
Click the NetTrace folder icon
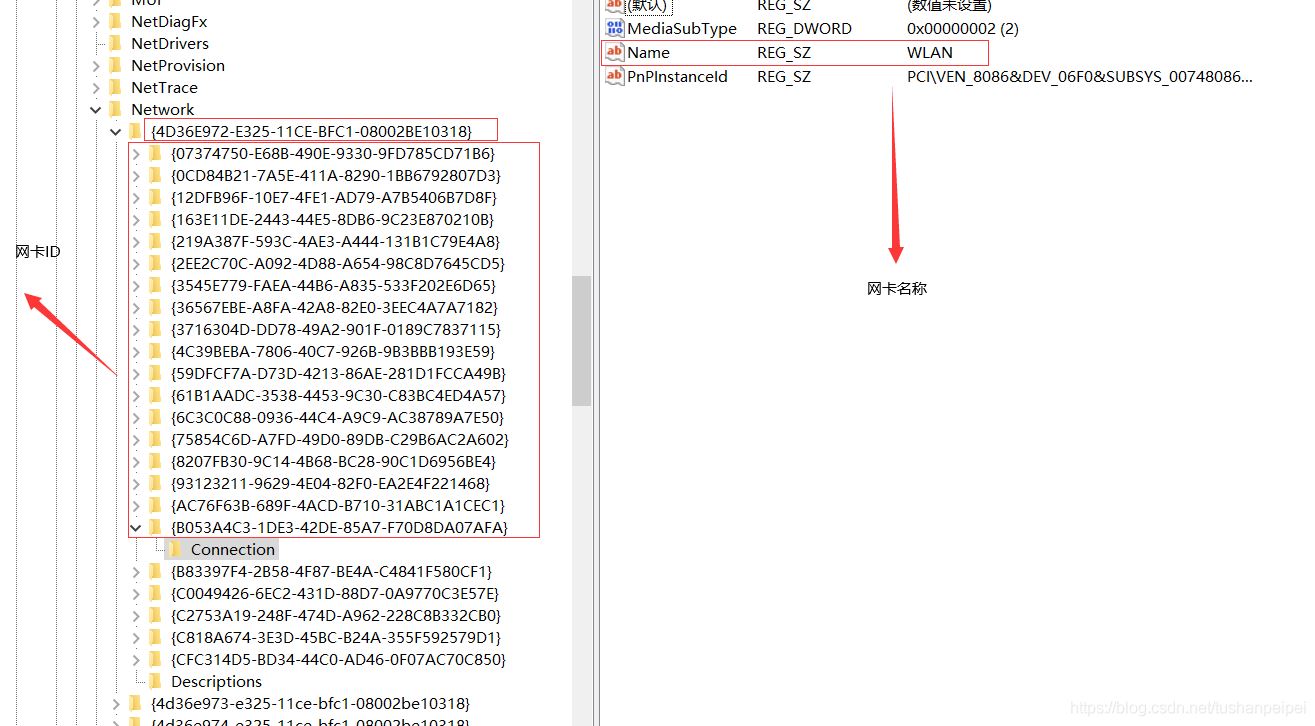[x=115, y=88]
